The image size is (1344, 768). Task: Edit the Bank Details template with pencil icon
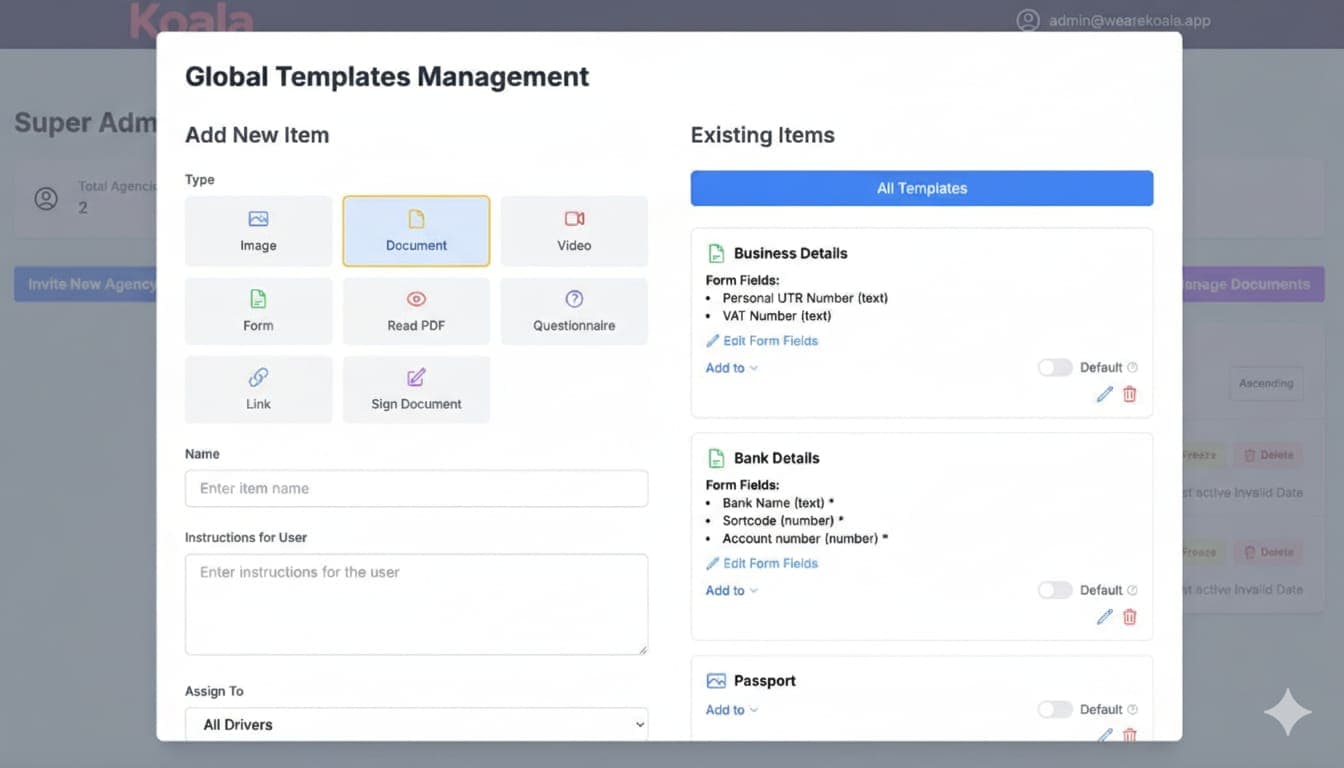click(1104, 617)
